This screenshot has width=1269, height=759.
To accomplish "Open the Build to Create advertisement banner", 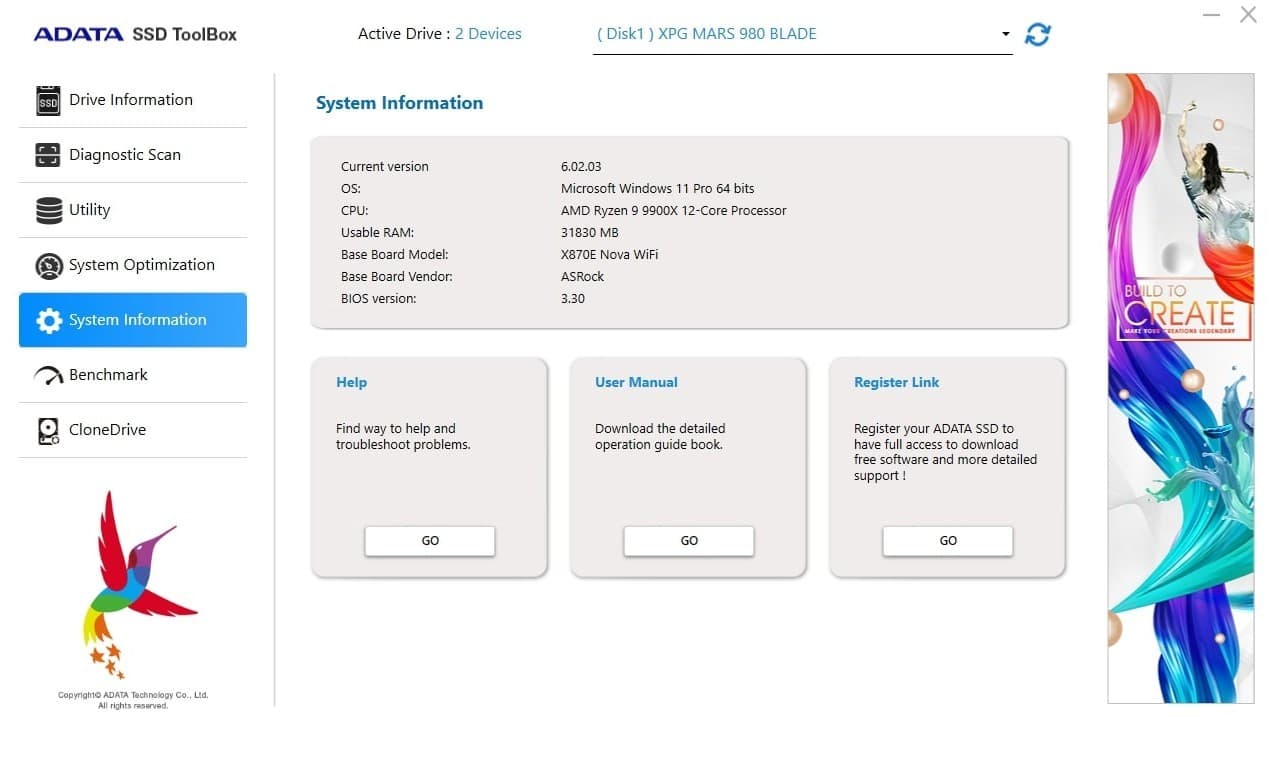I will [1180, 388].
